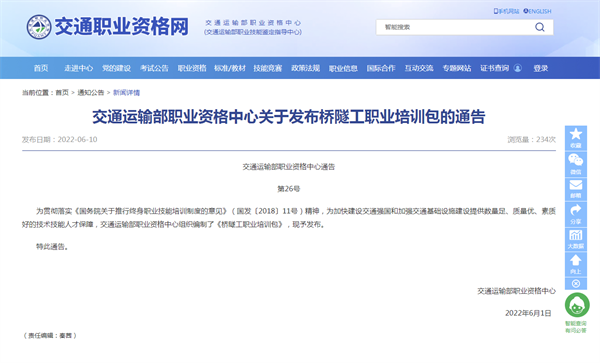Click 通知公告 in the breadcrumb
The image size is (600, 363).
click(x=91, y=93)
